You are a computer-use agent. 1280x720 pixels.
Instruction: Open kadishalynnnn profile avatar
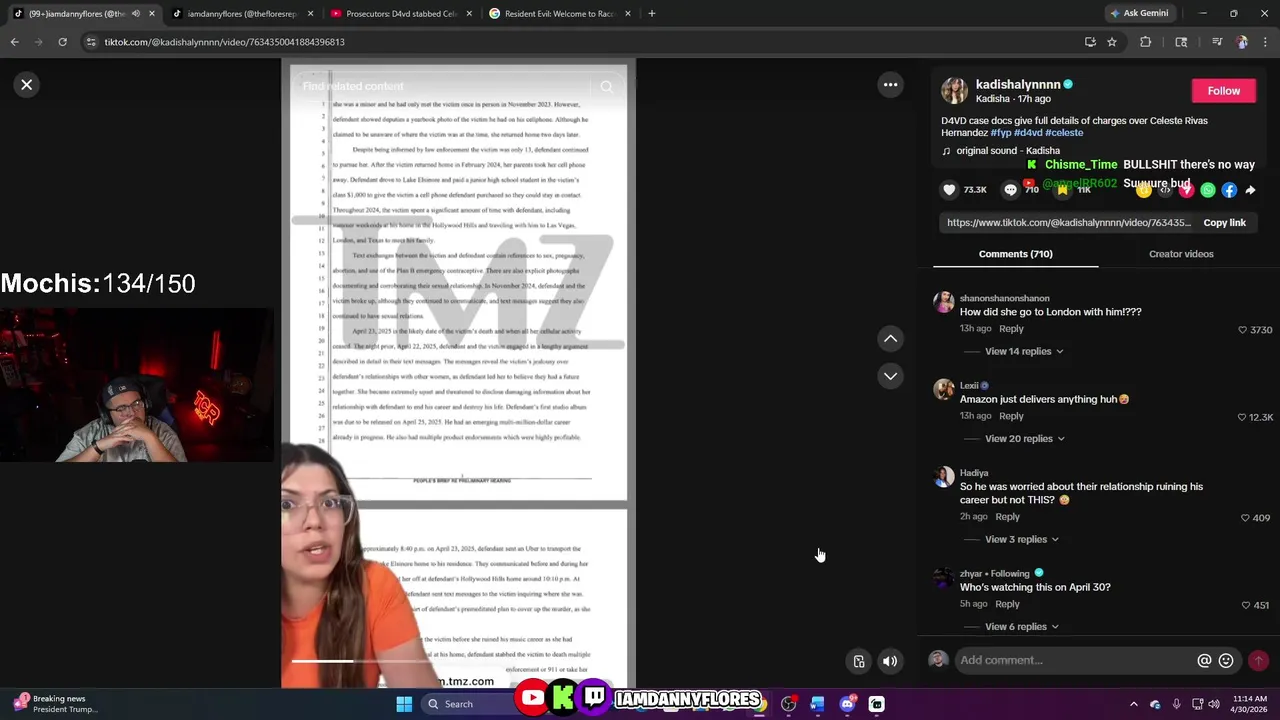point(954,91)
